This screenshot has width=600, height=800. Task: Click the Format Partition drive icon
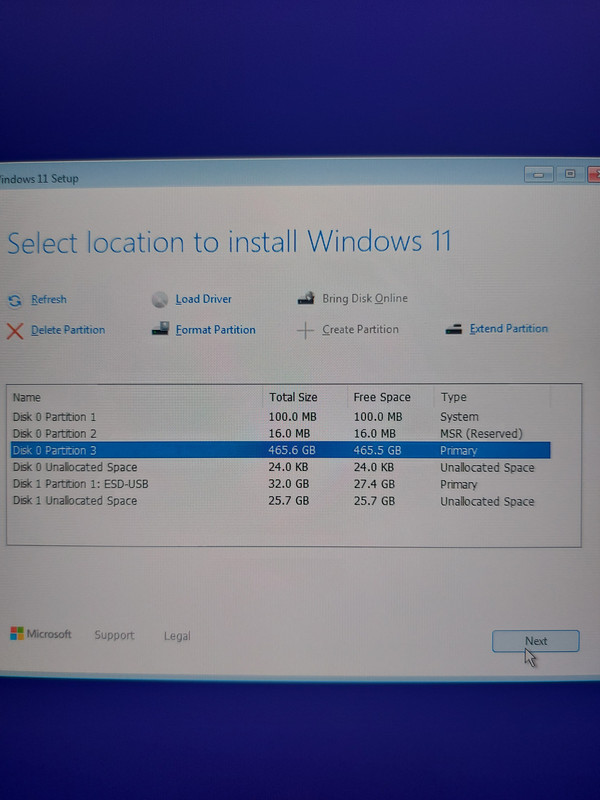tap(160, 329)
